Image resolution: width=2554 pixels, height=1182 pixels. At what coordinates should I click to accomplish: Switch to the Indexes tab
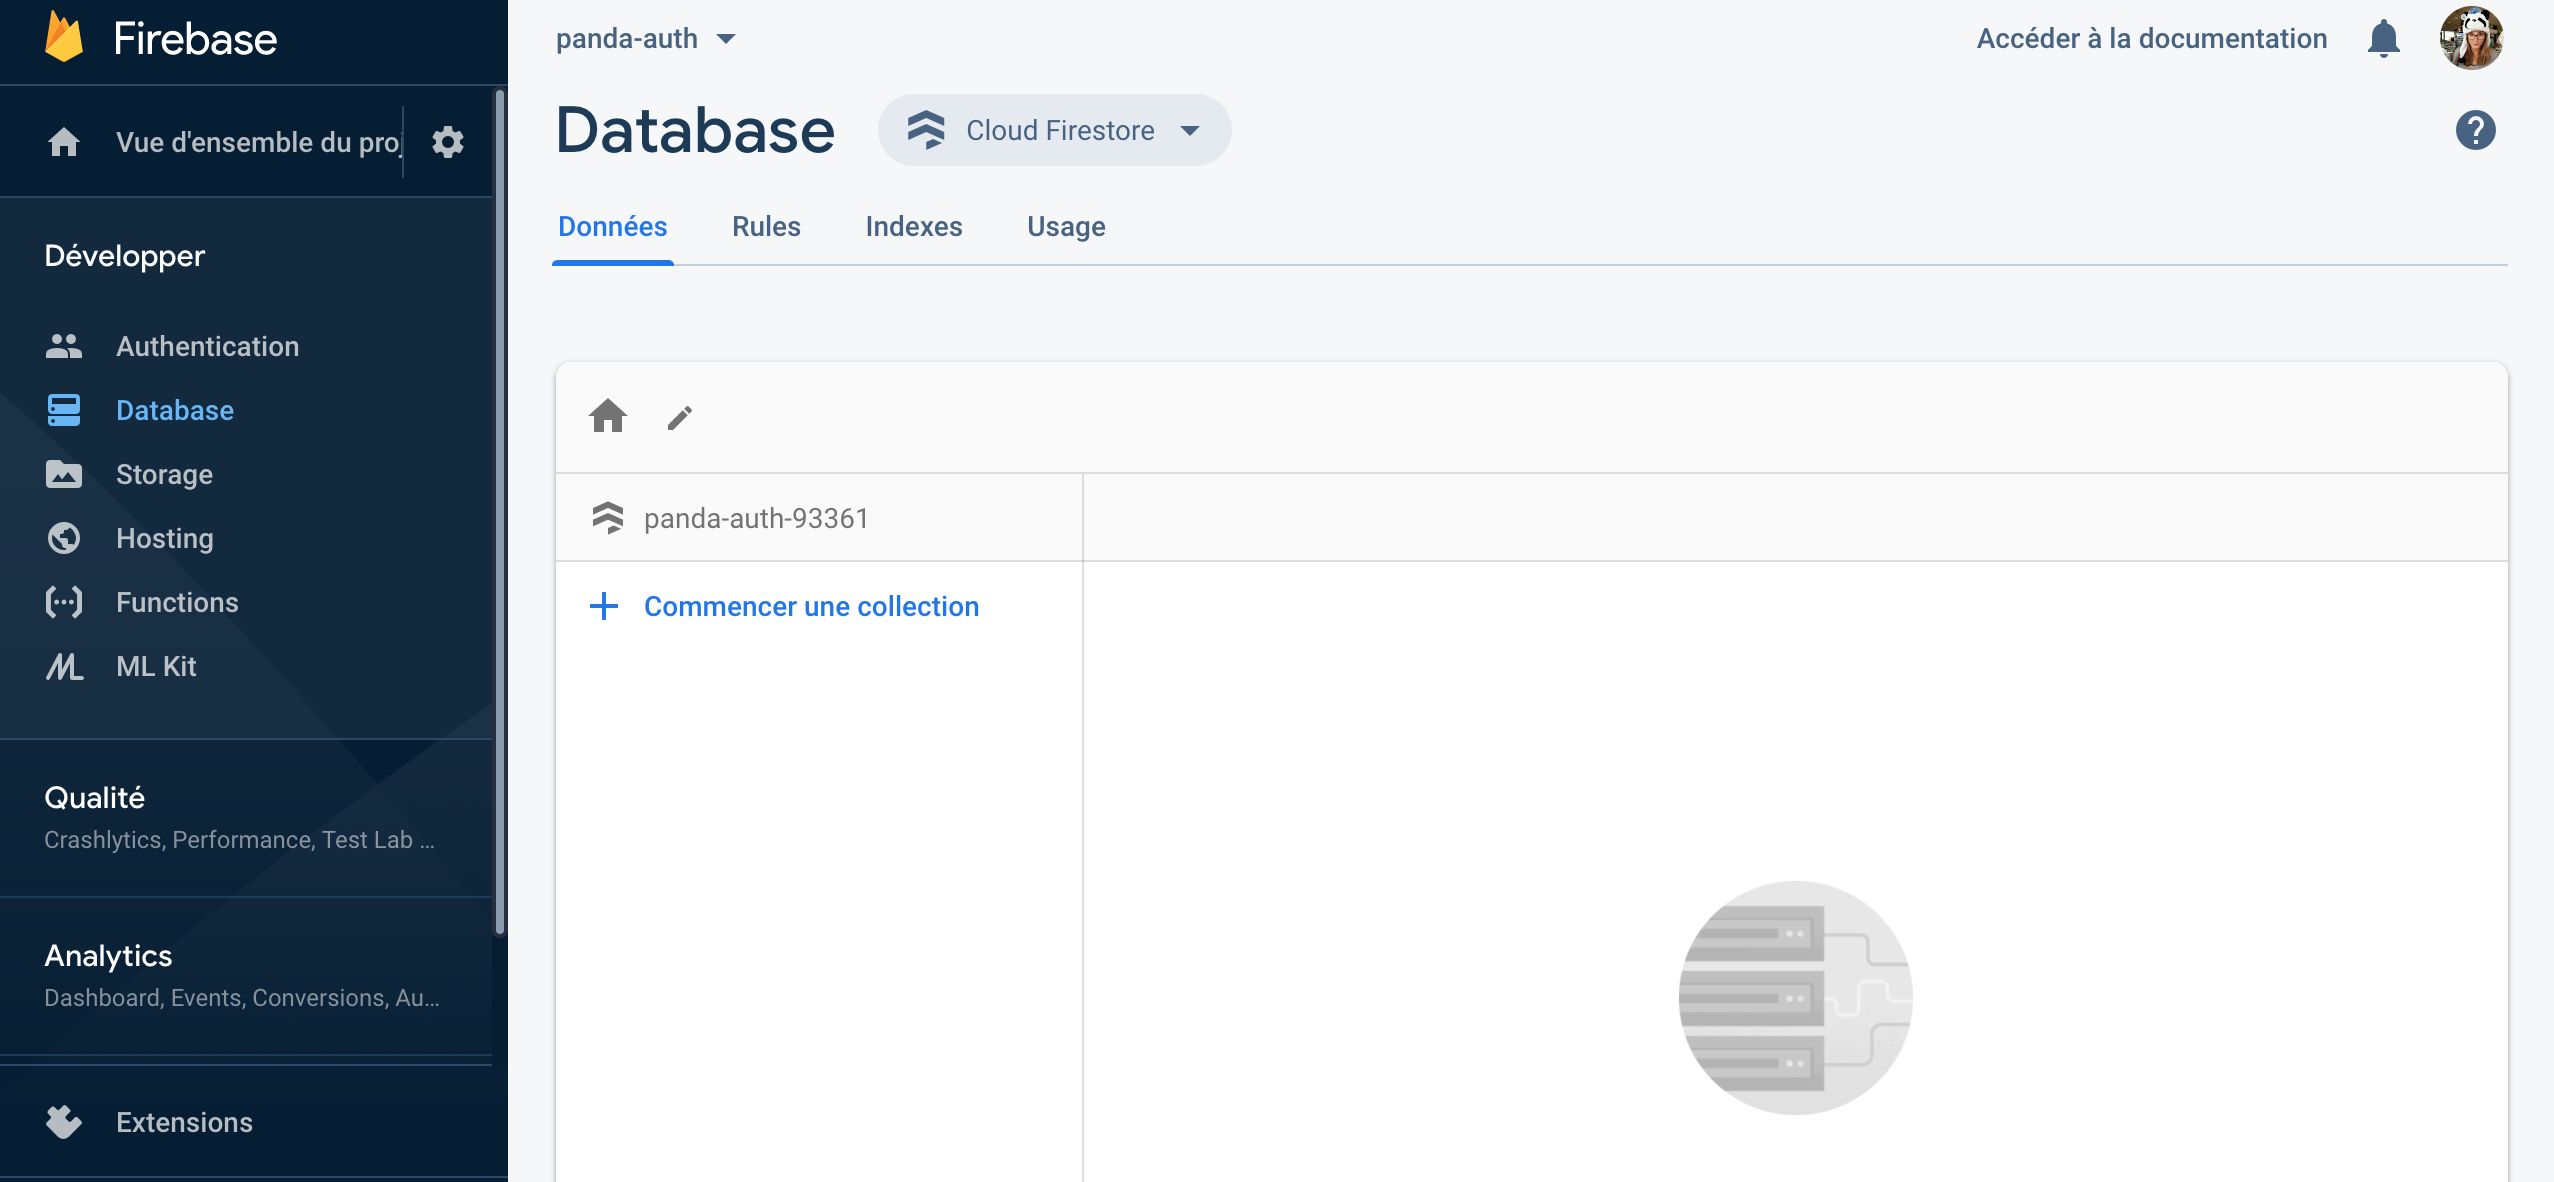coord(913,227)
